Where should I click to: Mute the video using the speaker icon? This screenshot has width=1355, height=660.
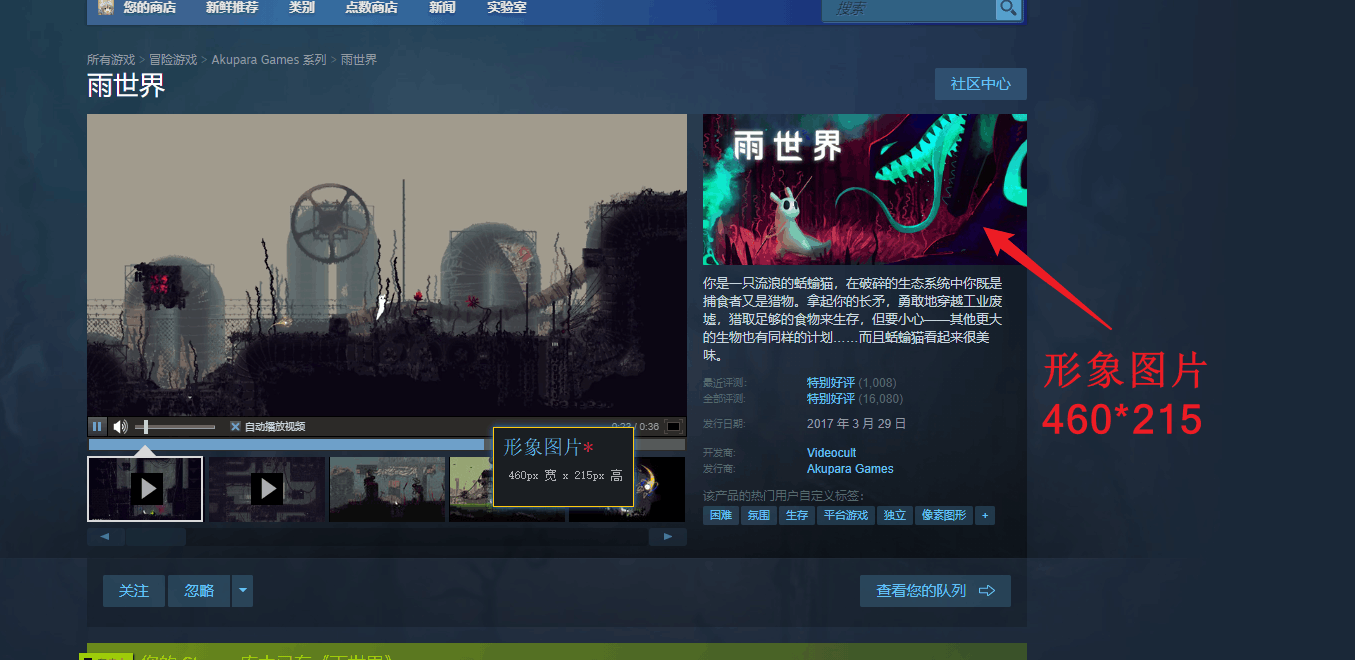[x=120, y=426]
